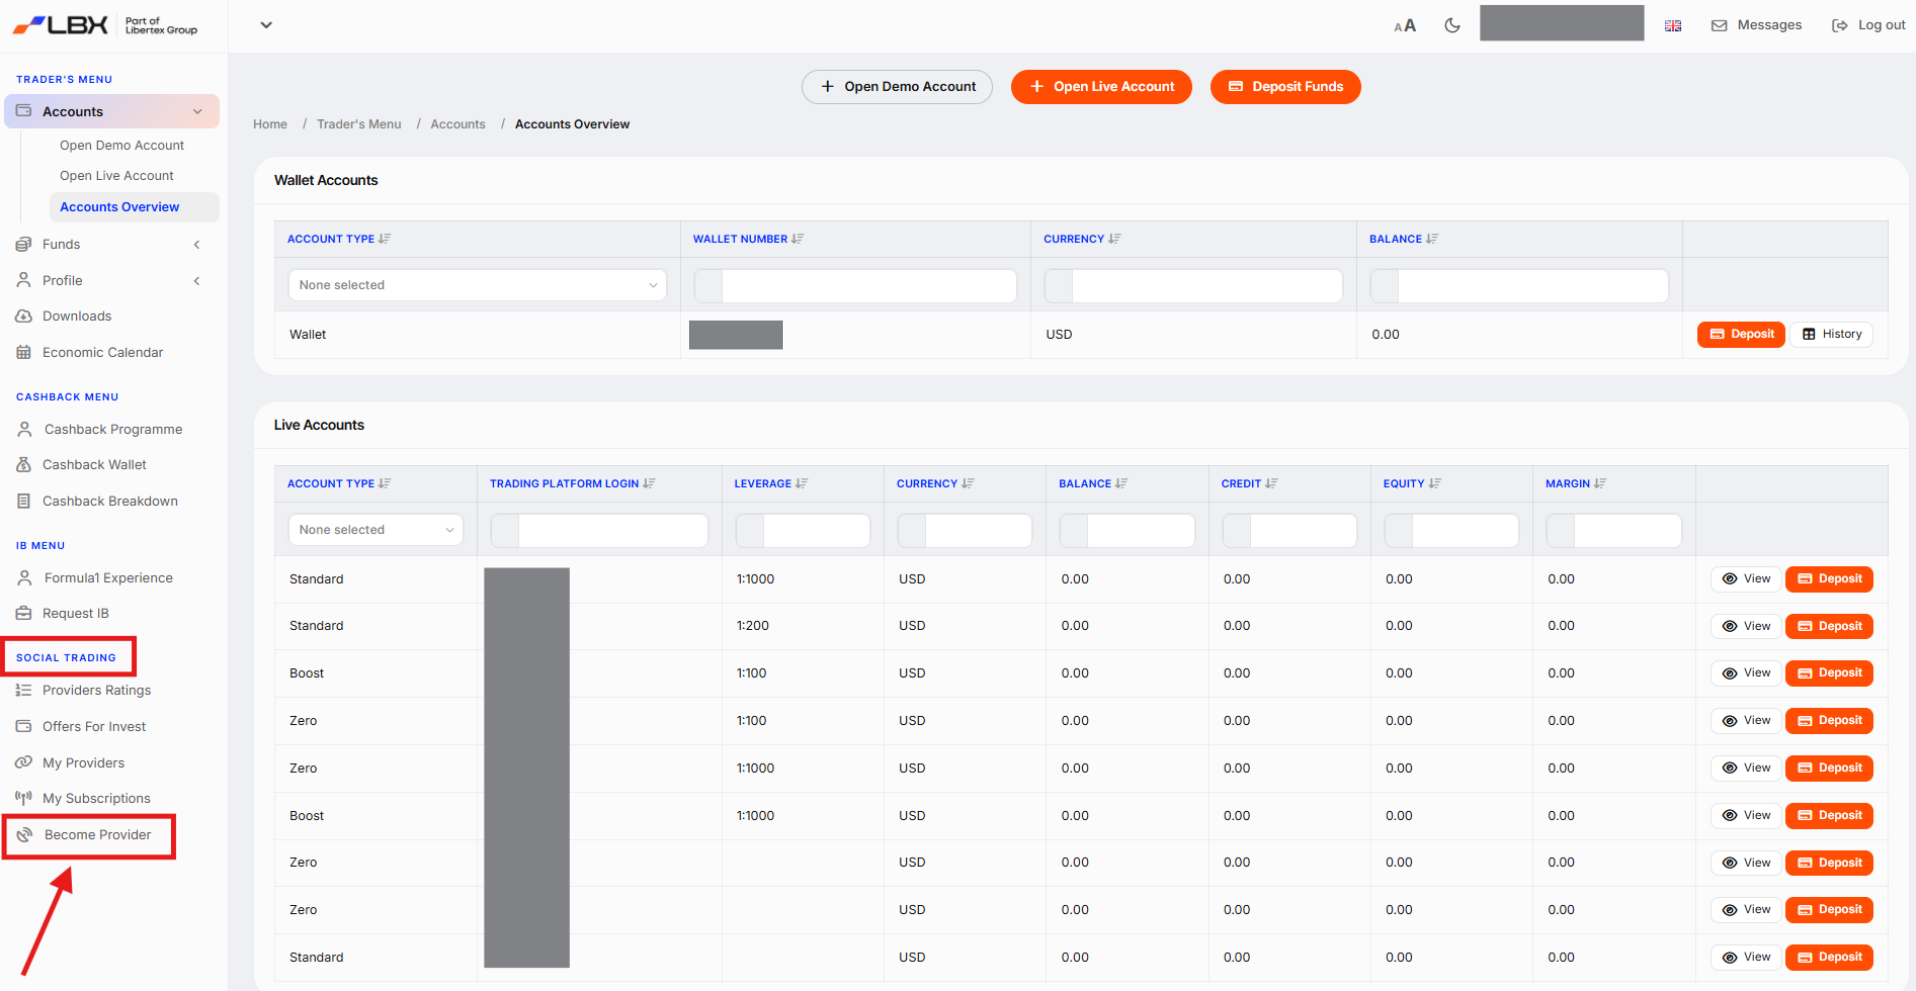View the Standard 1:1000 account
Viewport: 1916px width, 991px height.
click(1746, 579)
